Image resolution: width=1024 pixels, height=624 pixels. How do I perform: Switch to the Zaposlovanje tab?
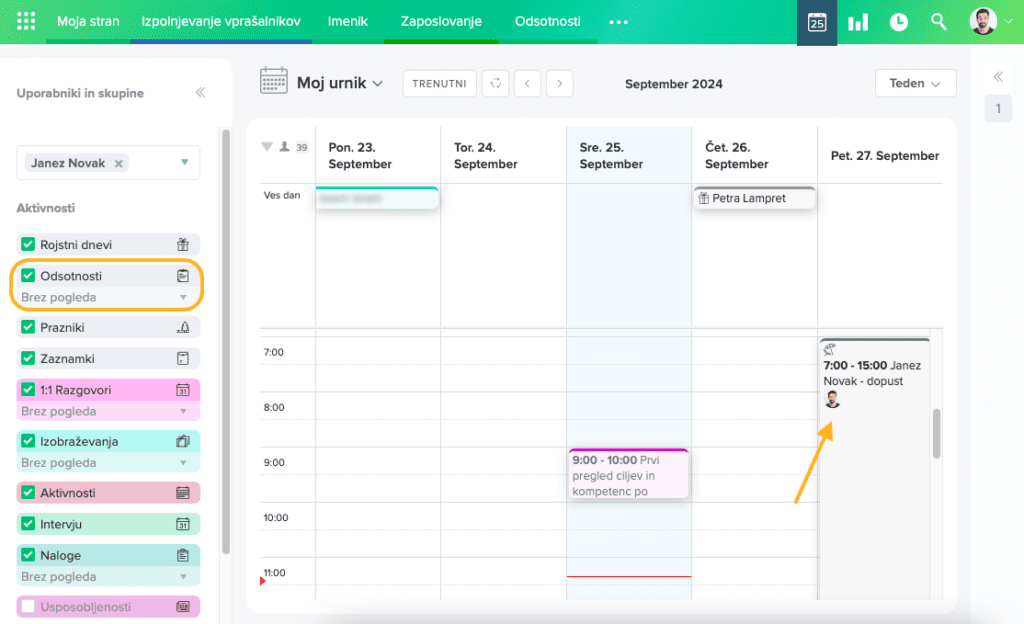coord(441,22)
